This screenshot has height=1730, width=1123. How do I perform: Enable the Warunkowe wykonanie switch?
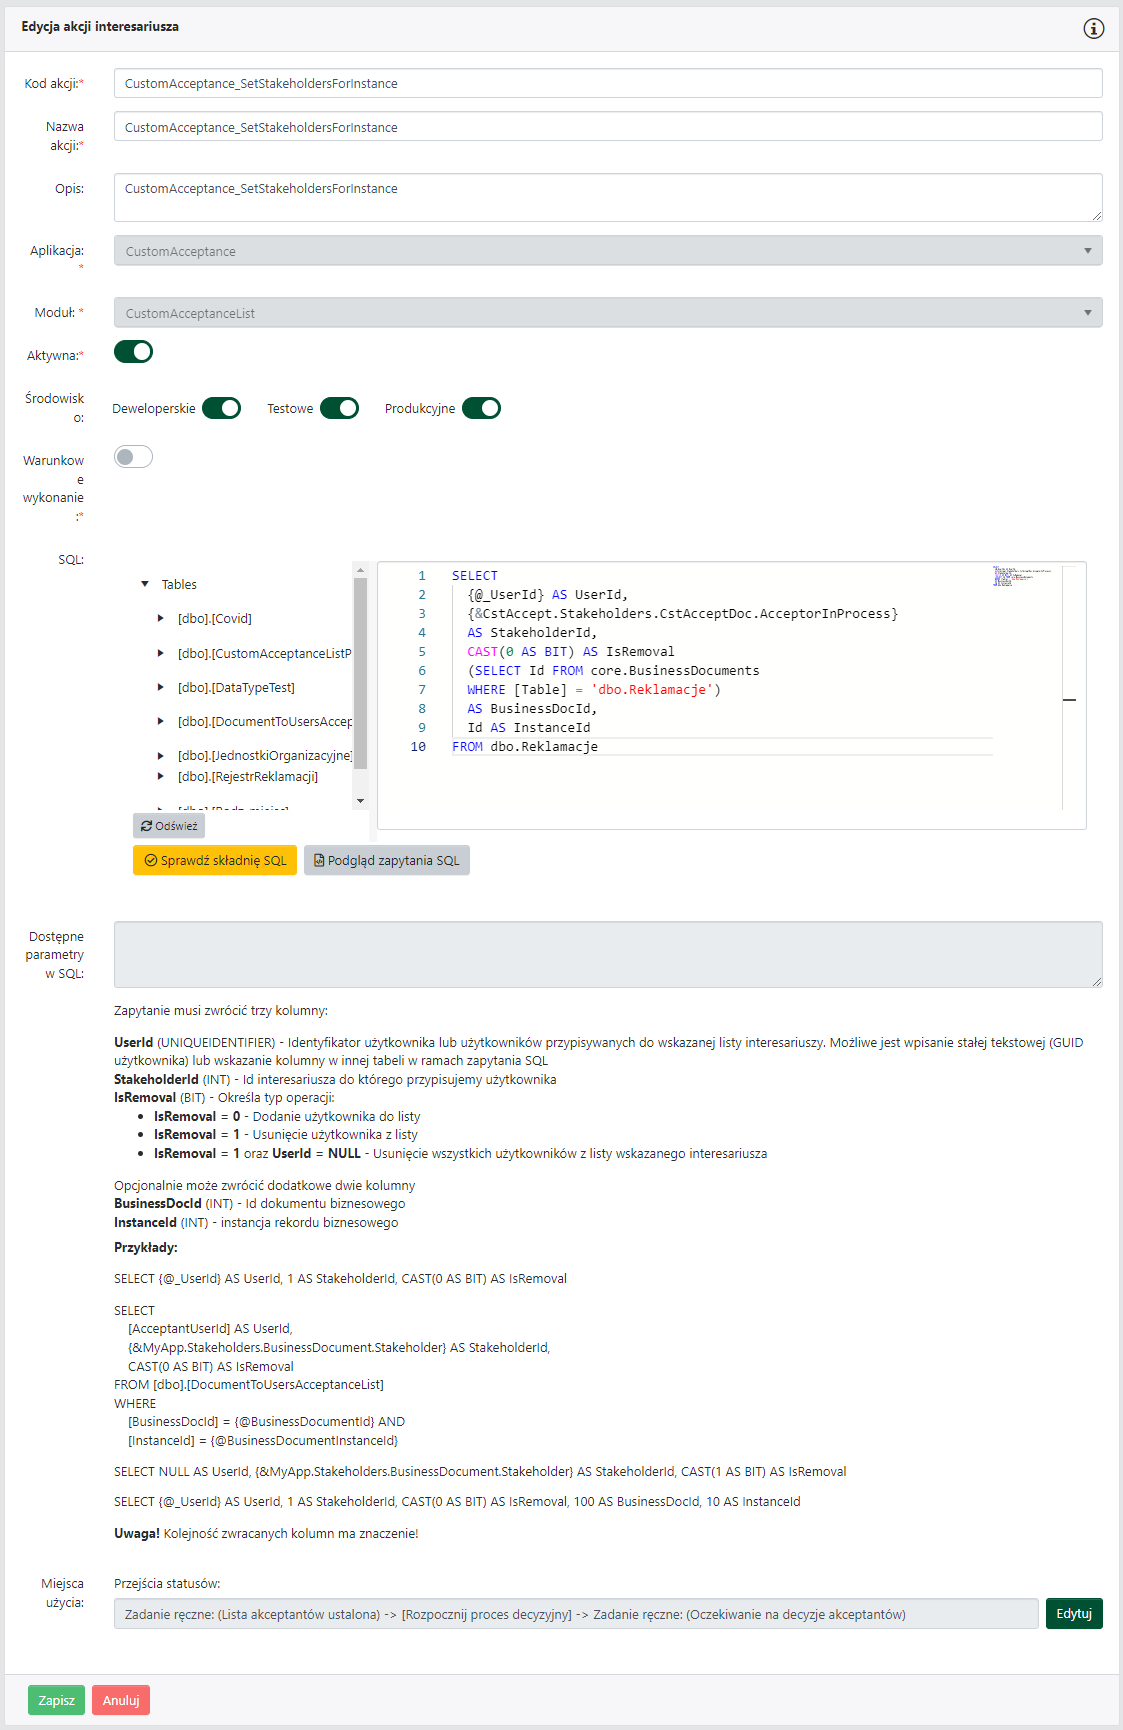click(x=133, y=457)
